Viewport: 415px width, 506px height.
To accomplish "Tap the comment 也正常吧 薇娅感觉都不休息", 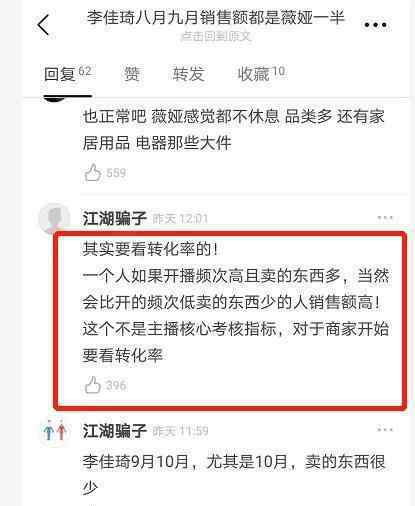I will [234, 130].
